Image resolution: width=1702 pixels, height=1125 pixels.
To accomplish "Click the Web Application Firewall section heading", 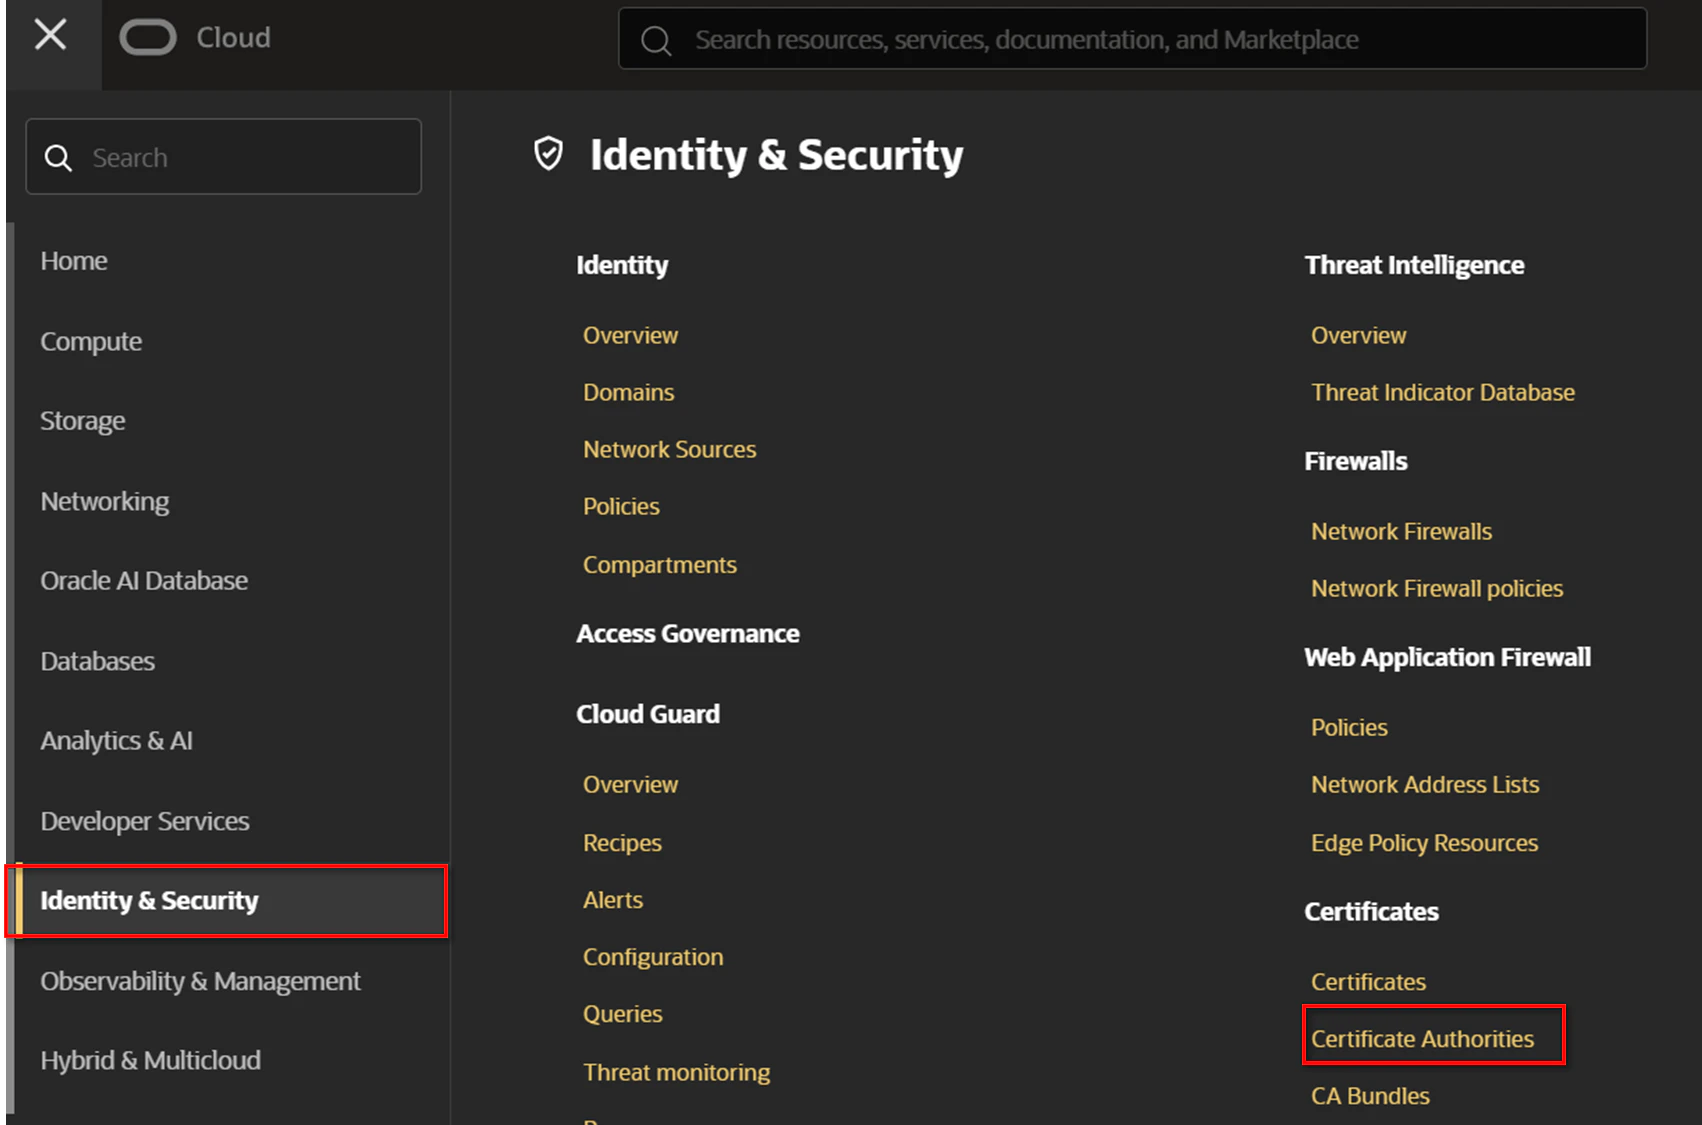I will pos(1448,657).
